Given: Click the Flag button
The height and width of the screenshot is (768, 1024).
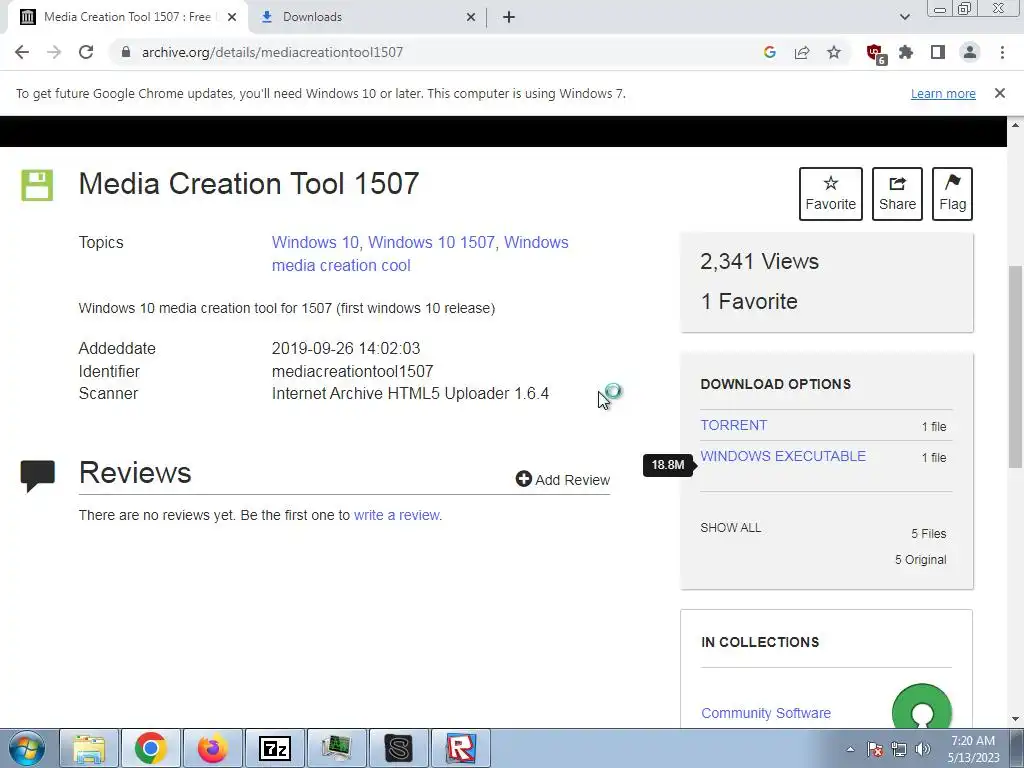Looking at the screenshot, I should tap(952, 194).
